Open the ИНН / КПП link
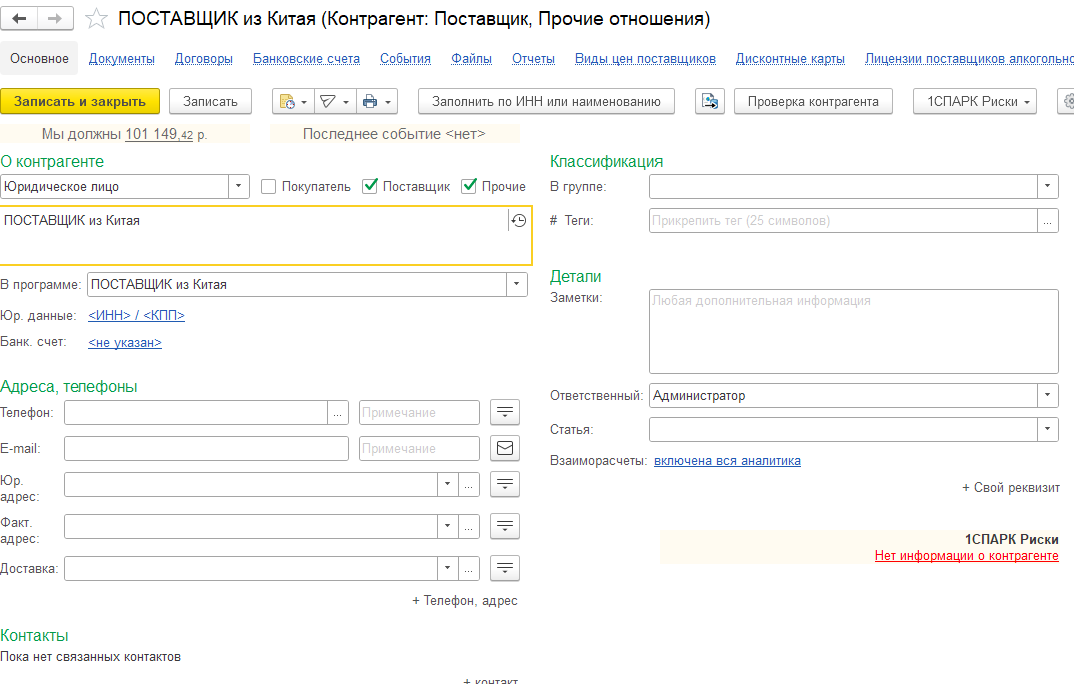Image resolution: width=1074 pixels, height=684 pixels. point(136,316)
